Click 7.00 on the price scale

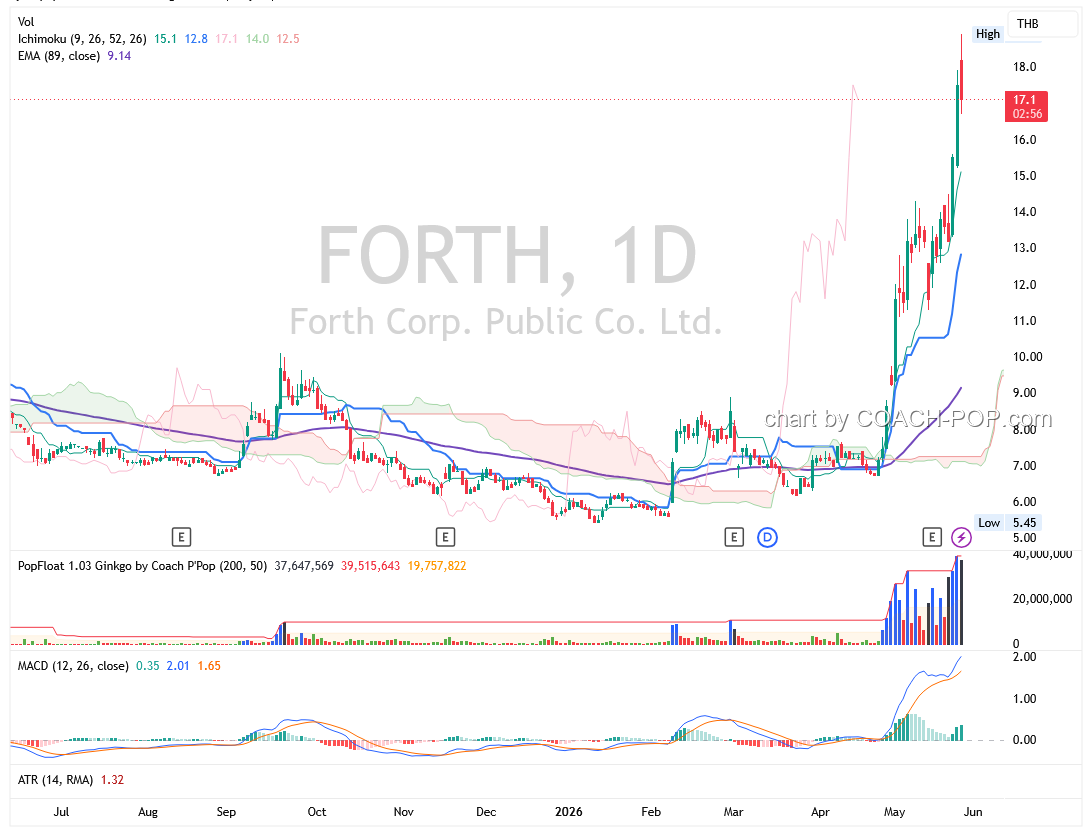pos(1024,465)
